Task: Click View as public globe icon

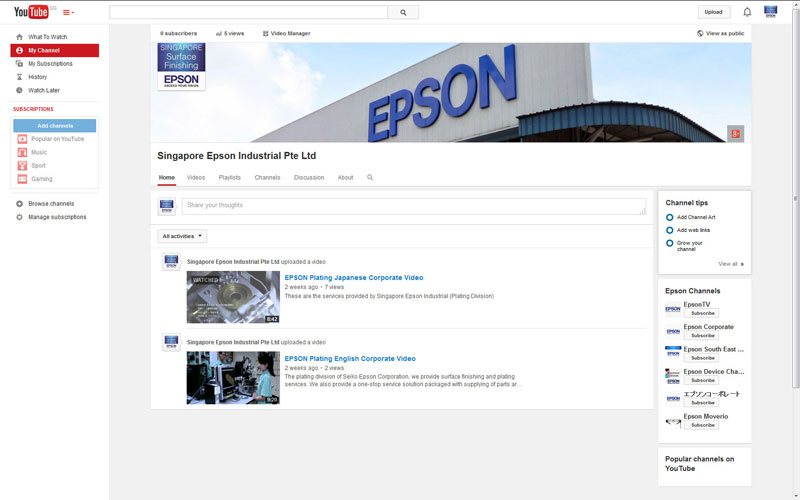Action: [700, 33]
